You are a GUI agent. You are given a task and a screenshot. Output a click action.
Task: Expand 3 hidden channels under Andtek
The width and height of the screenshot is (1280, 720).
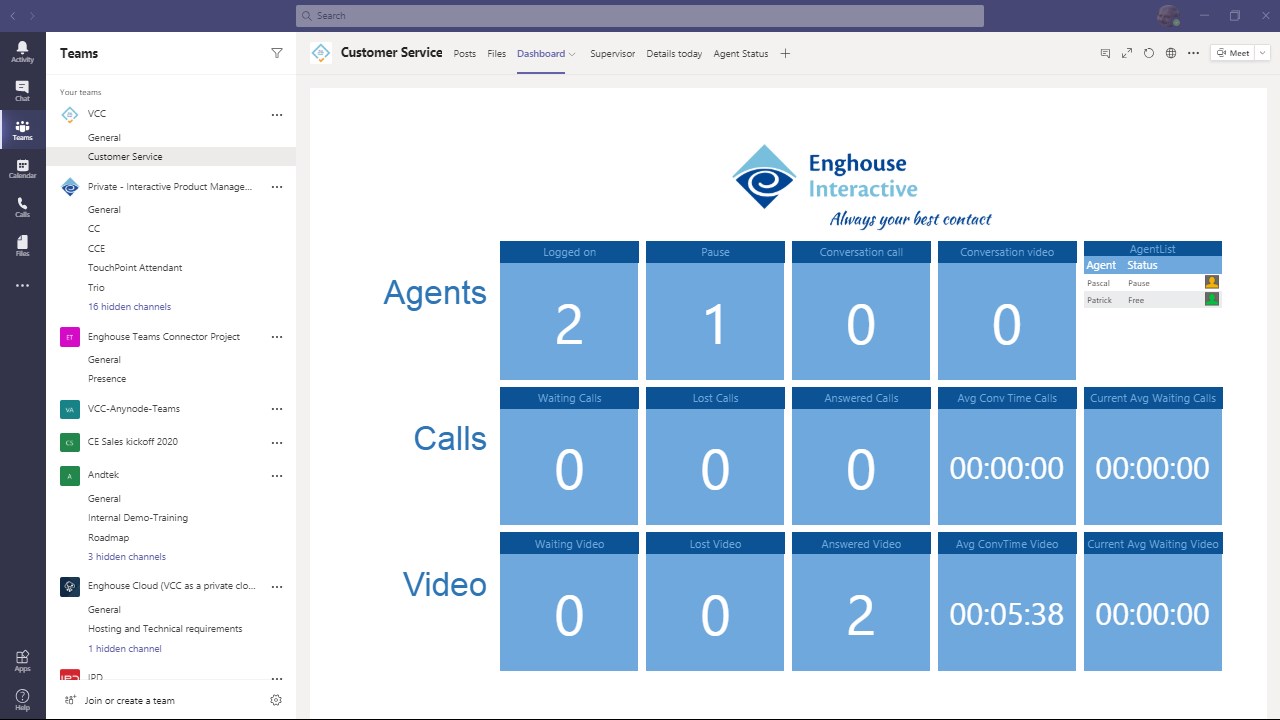click(x=127, y=556)
